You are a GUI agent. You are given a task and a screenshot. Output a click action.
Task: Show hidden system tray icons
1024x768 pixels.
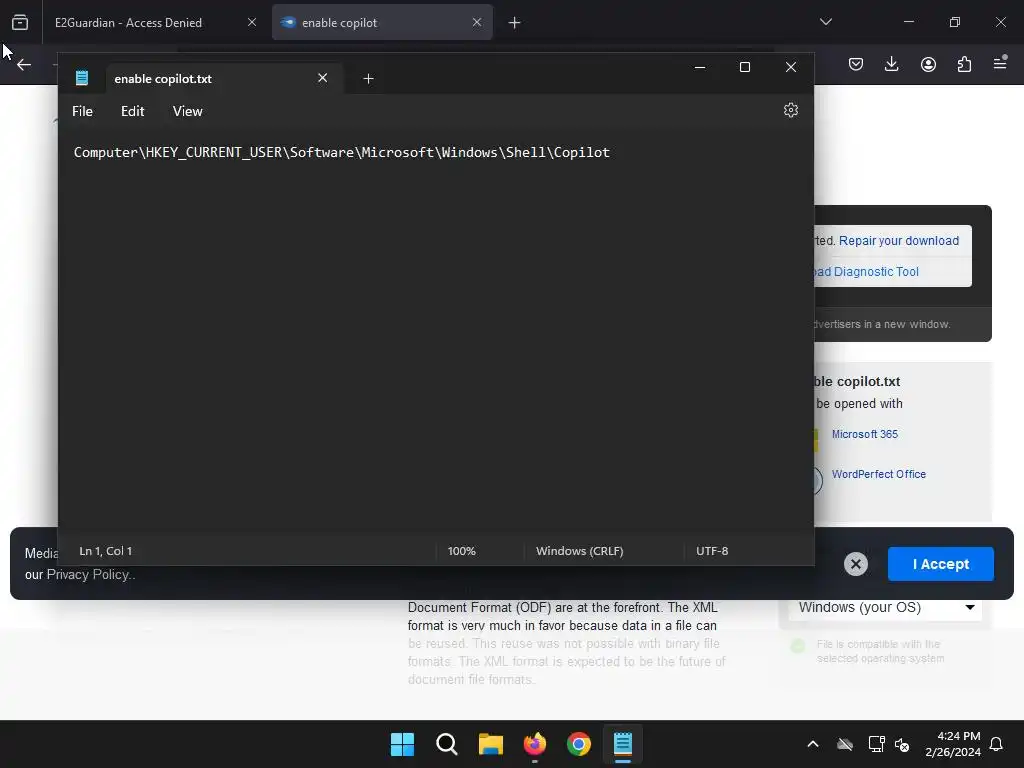pyautogui.click(x=812, y=744)
